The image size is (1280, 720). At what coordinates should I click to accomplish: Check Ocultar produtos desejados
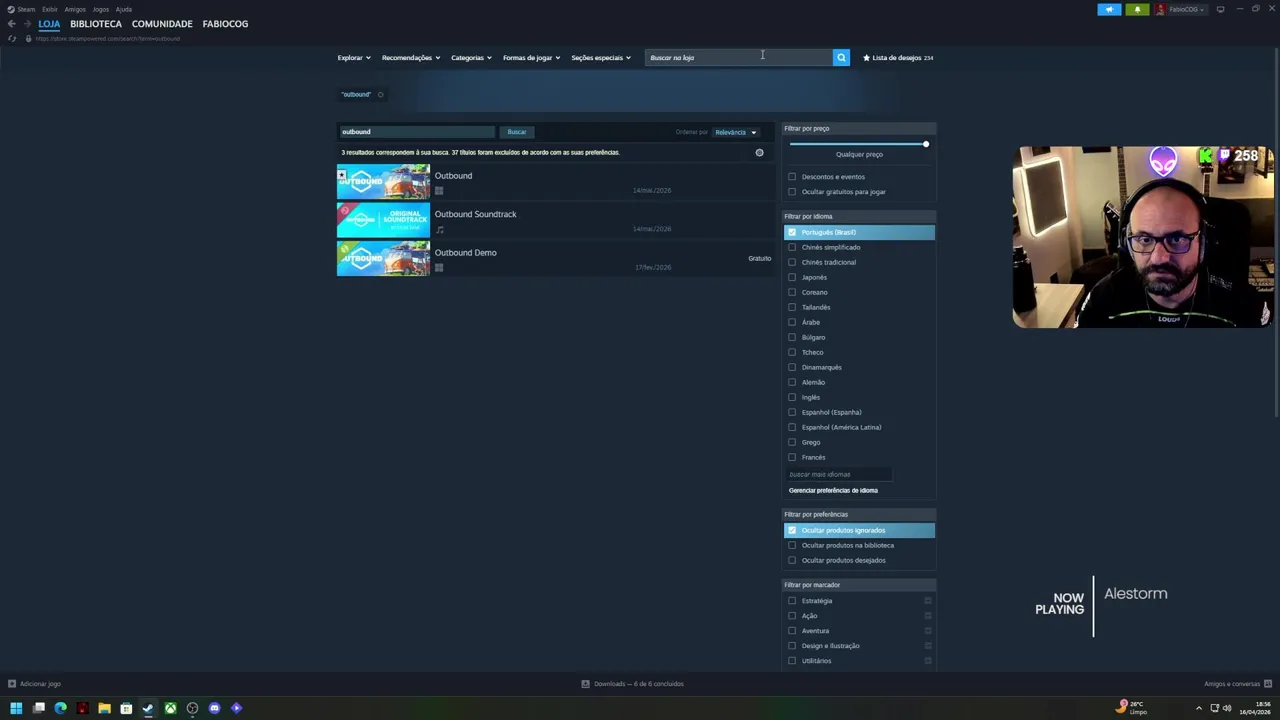792,560
